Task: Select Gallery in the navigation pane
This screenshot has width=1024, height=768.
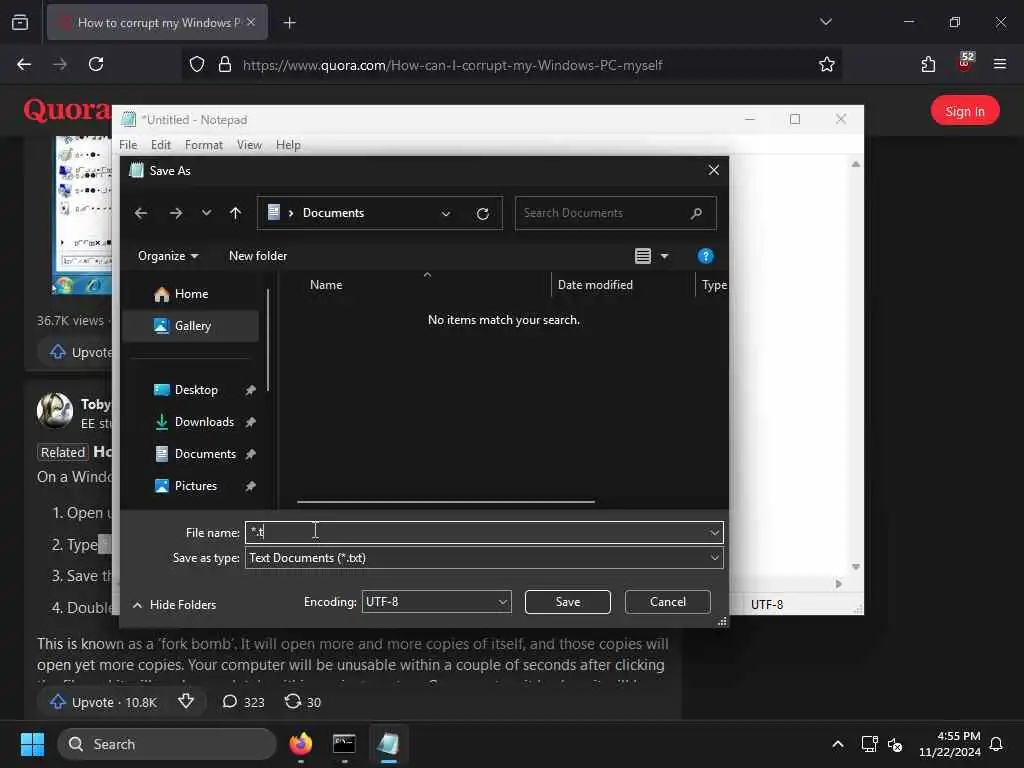Action: pyautogui.click(x=191, y=326)
